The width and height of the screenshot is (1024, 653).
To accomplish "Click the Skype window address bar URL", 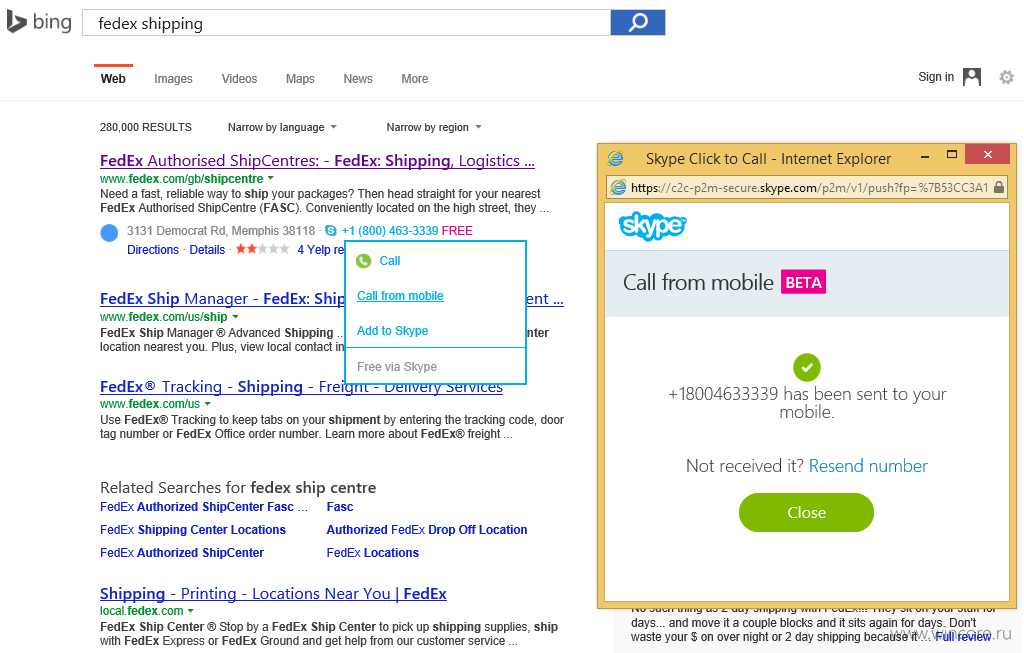I will click(809, 188).
